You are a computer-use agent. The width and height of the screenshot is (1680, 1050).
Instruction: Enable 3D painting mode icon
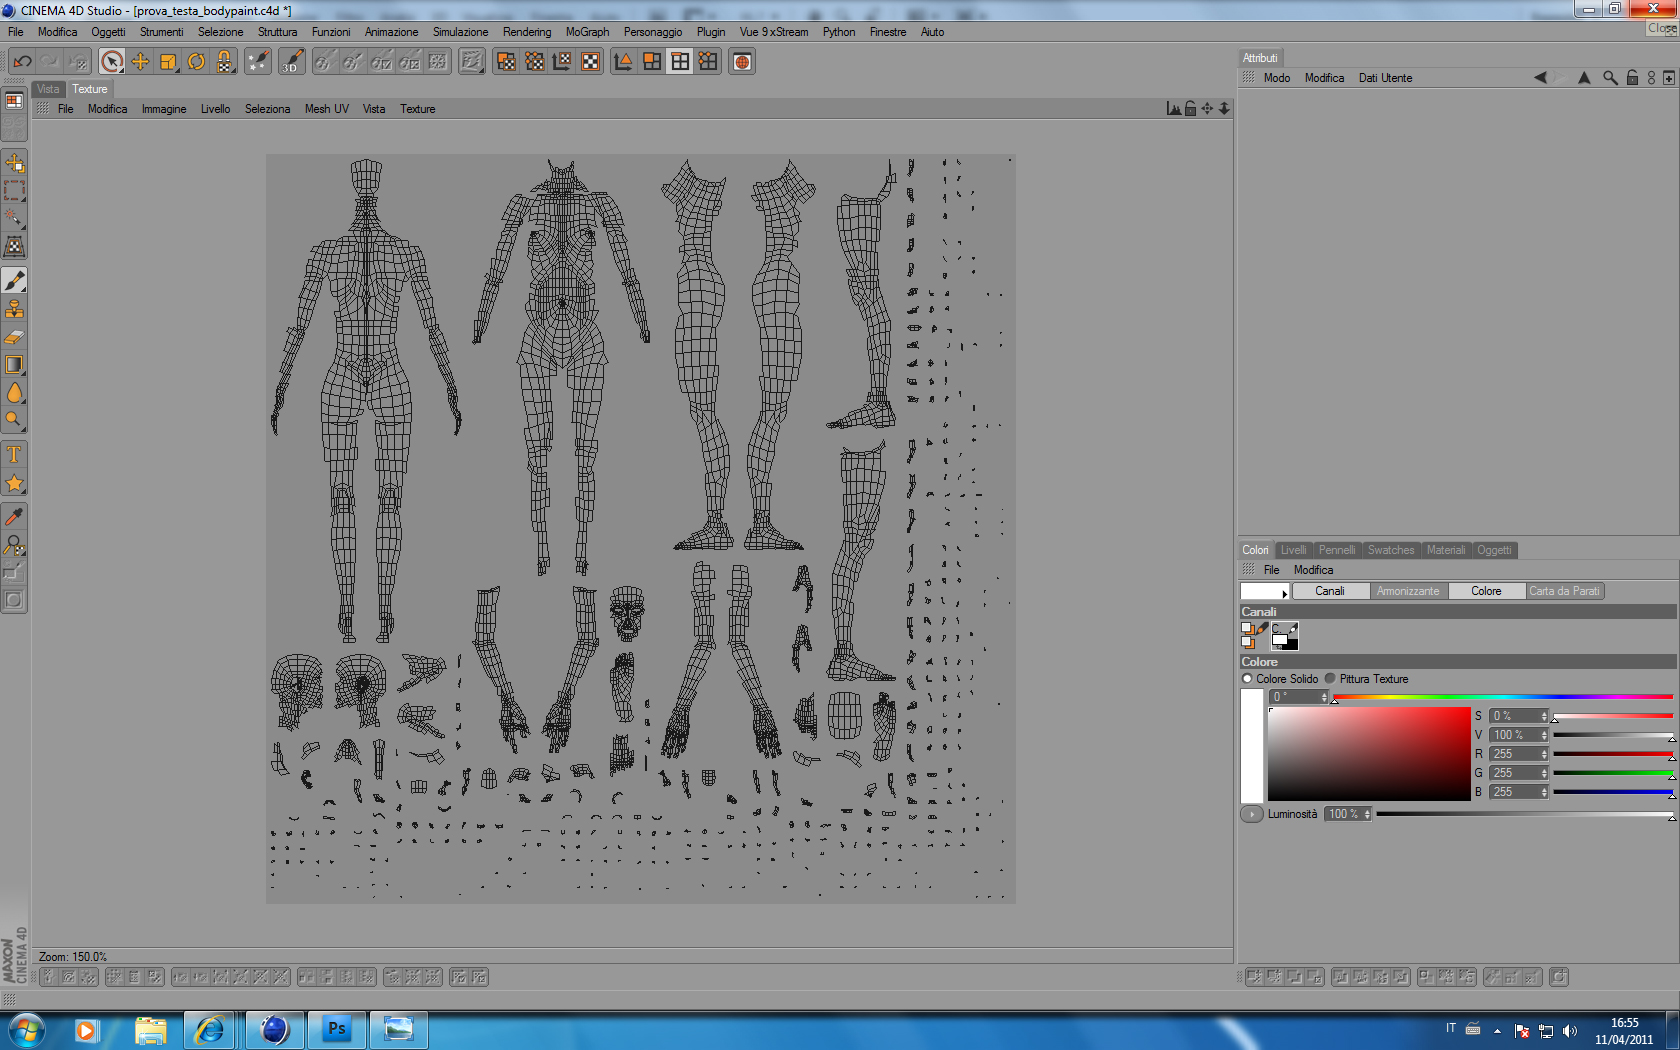point(291,62)
